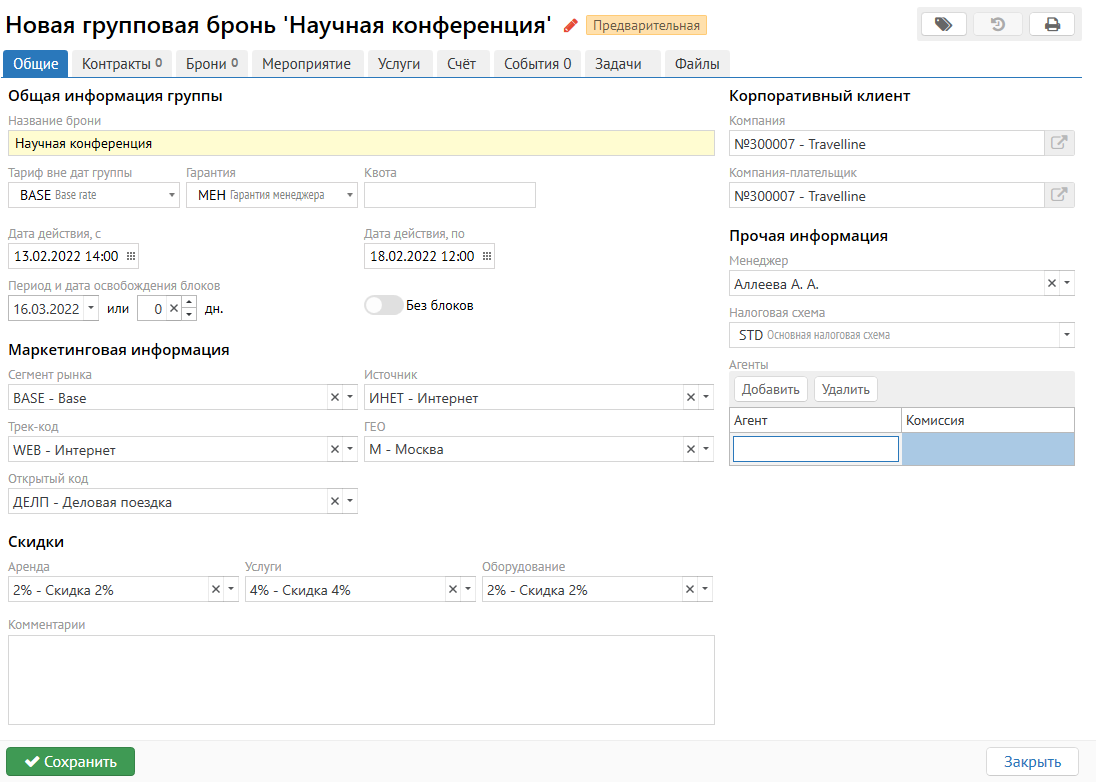Increase days using the stepper up arrow
Viewport: 1096px width, 782px height.
[x=189, y=303]
